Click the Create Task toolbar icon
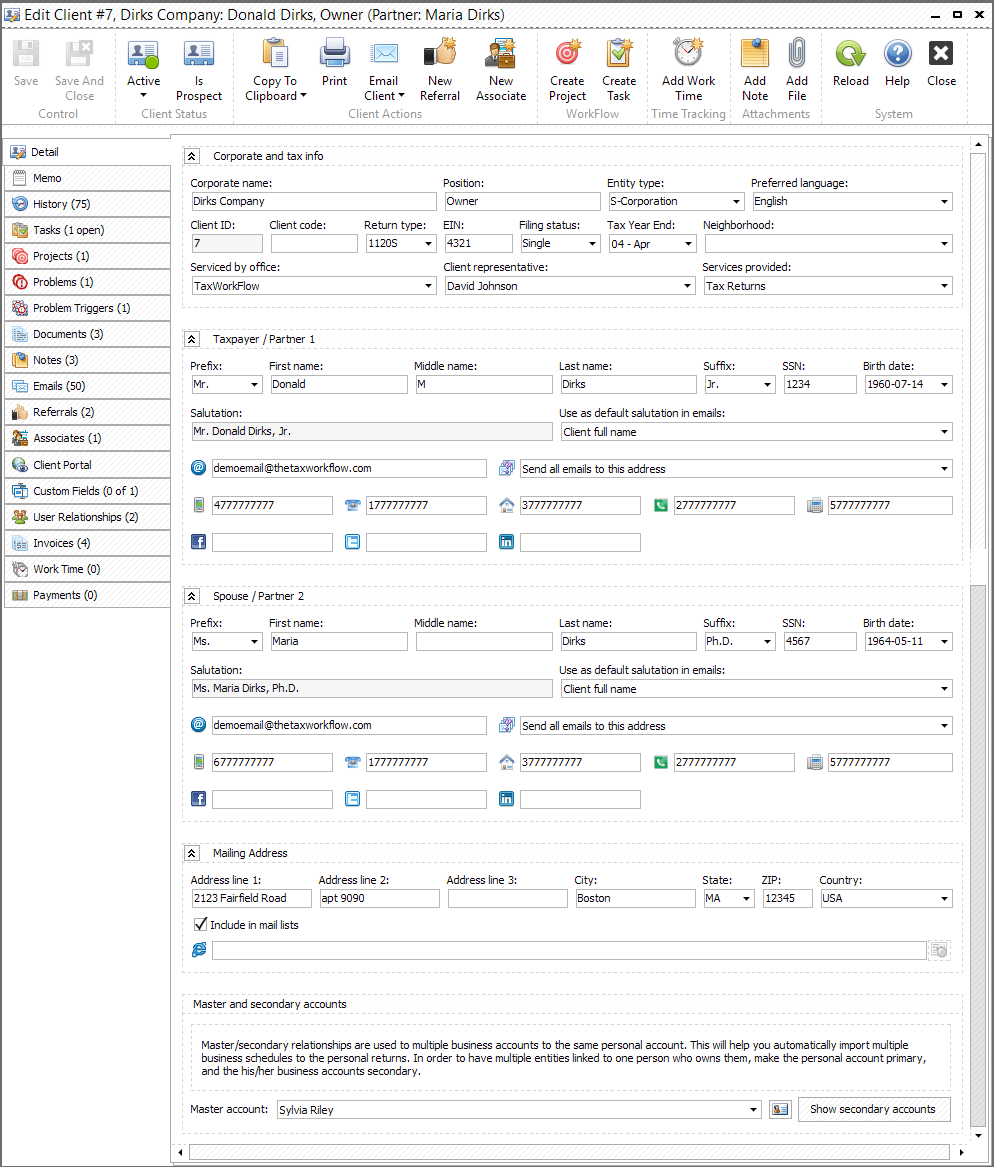The height and width of the screenshot is (1167, 994). tap(618, 66)
